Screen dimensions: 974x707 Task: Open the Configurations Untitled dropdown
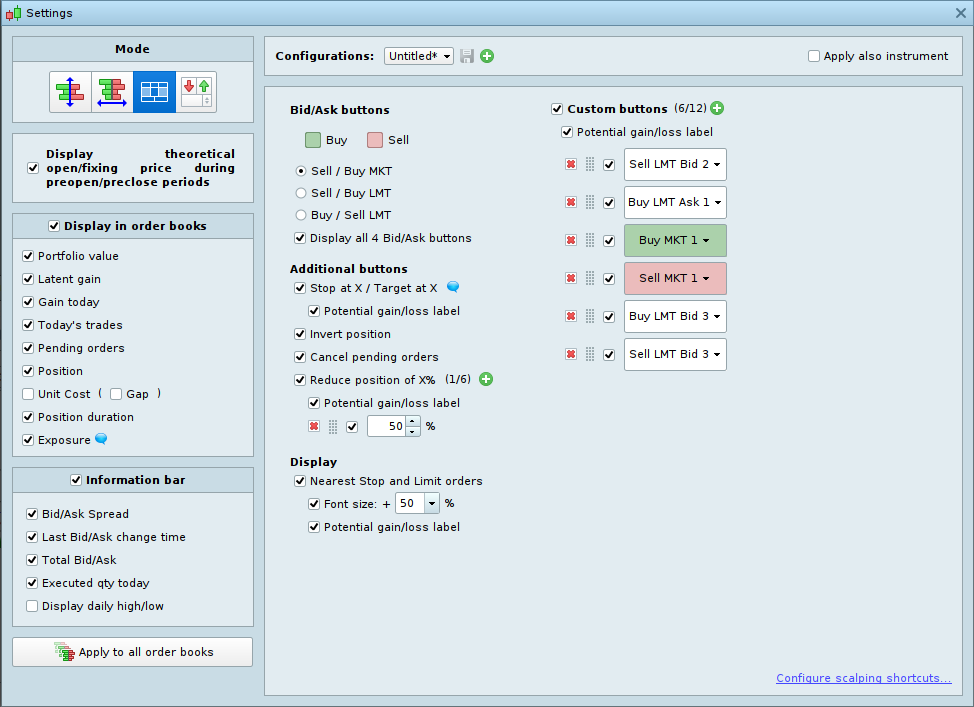pyautogui.click(x=419, y=56)
